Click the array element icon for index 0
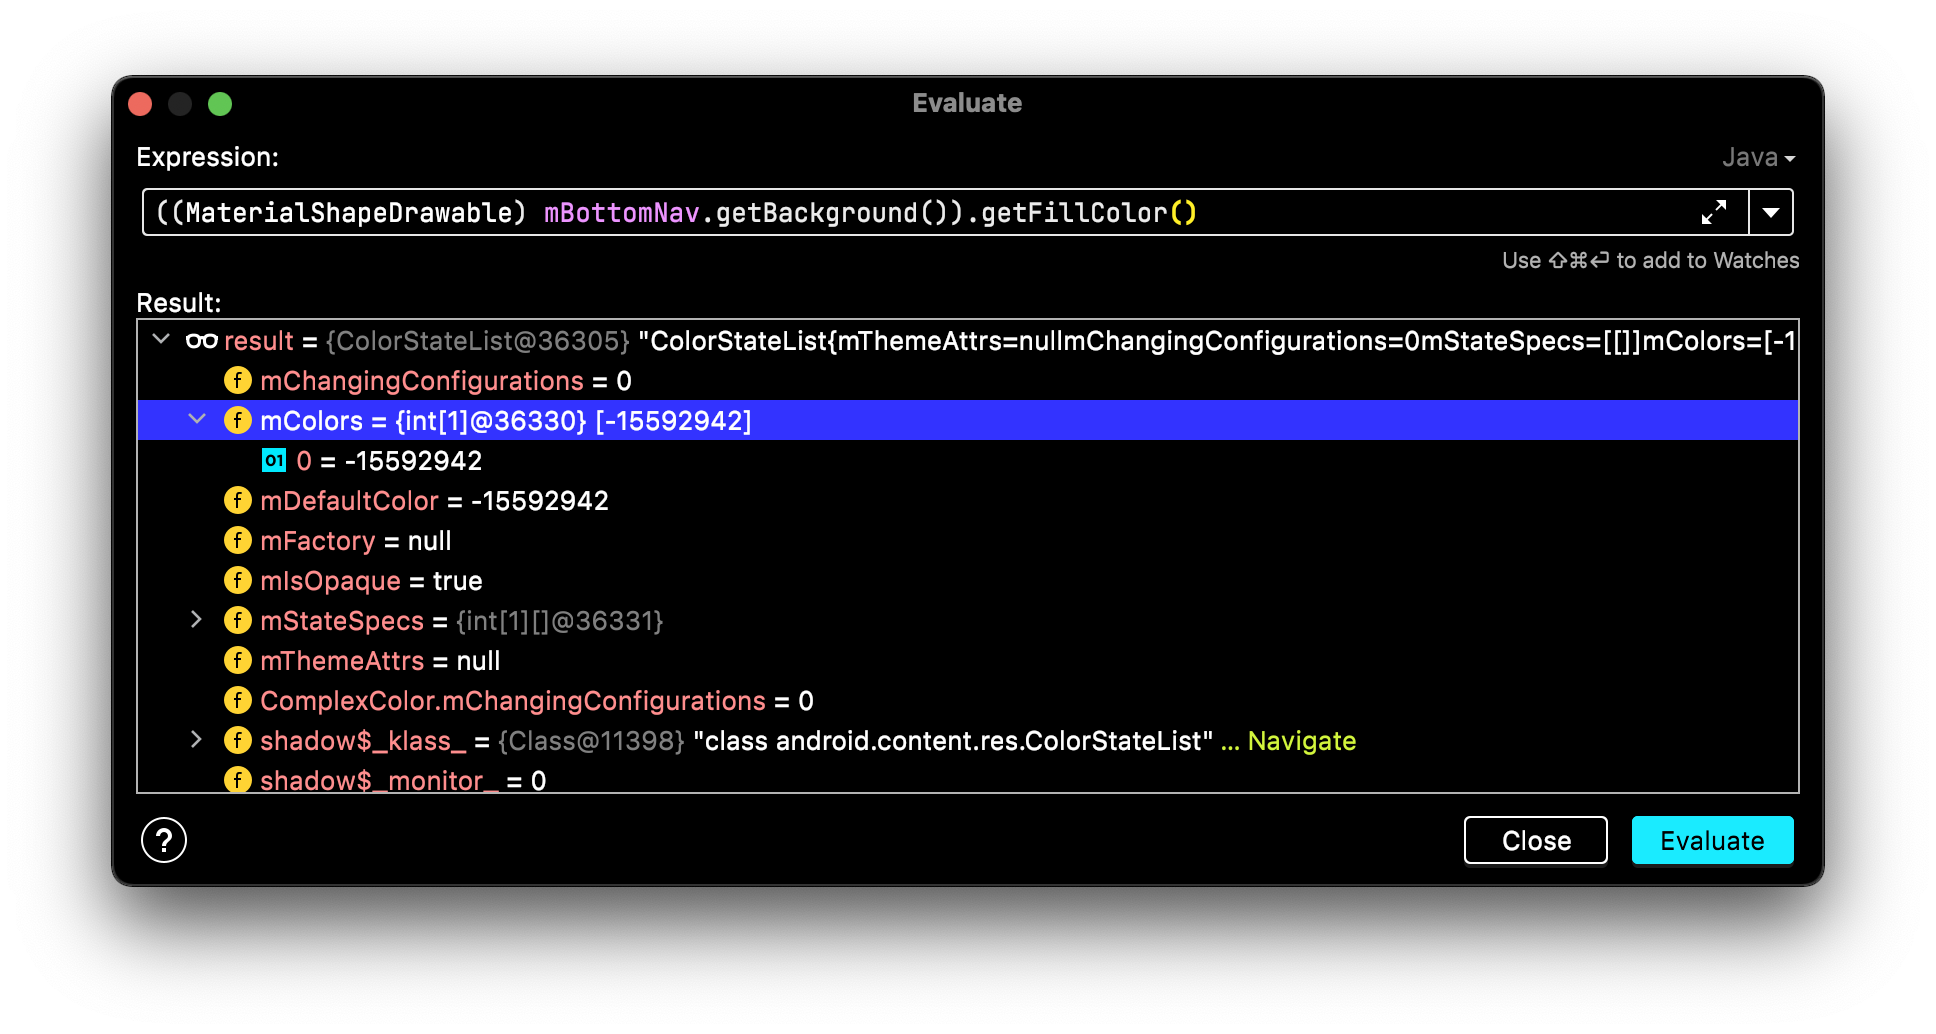The width and height of the screenshot is (1936, 1034). tap(274, 460)
